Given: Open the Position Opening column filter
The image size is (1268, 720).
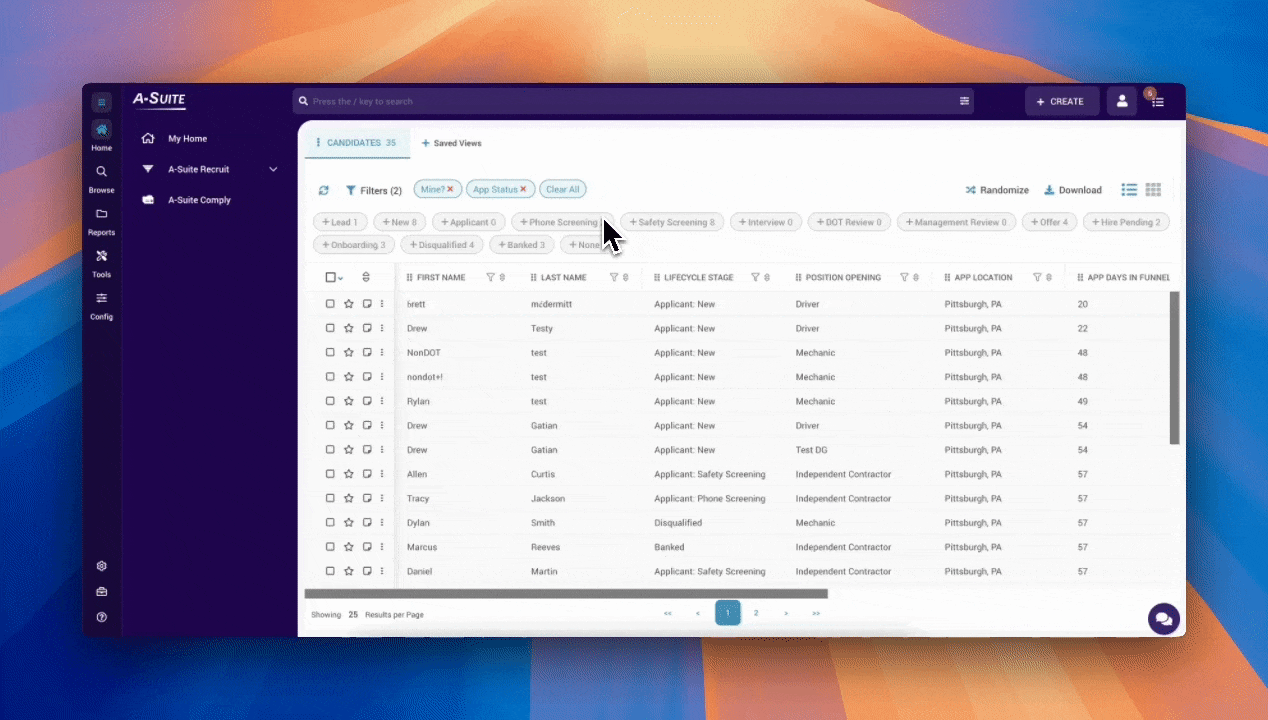Looking at the screenshot, I should coord(904,277).
